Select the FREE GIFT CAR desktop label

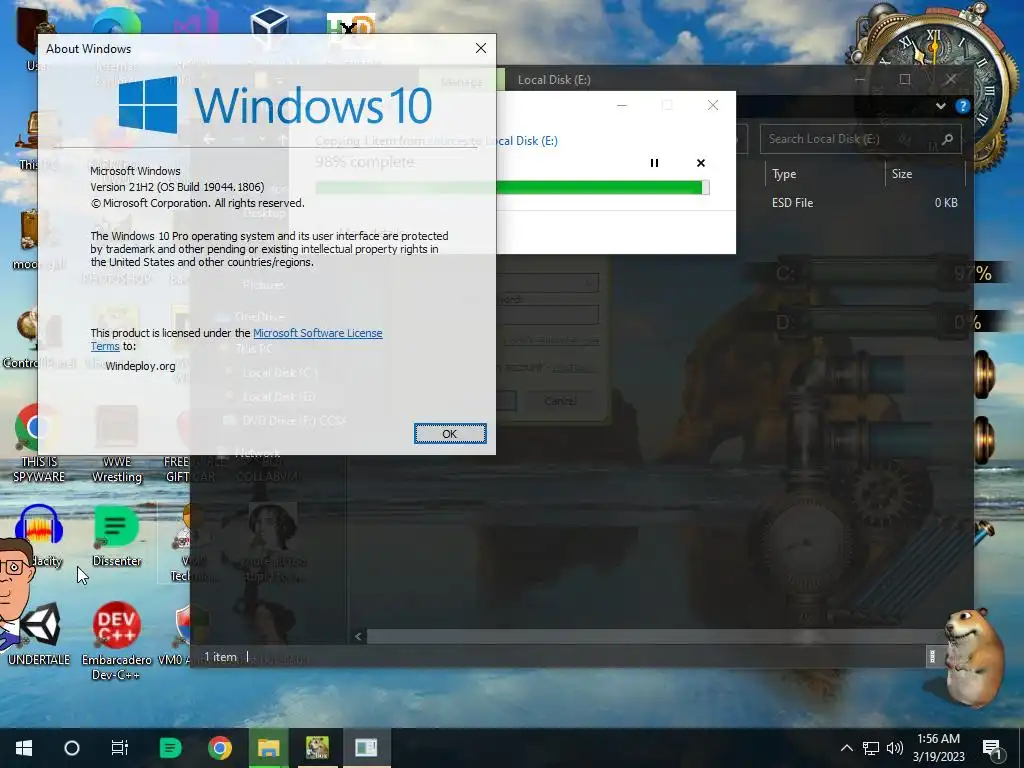(189, 470)
